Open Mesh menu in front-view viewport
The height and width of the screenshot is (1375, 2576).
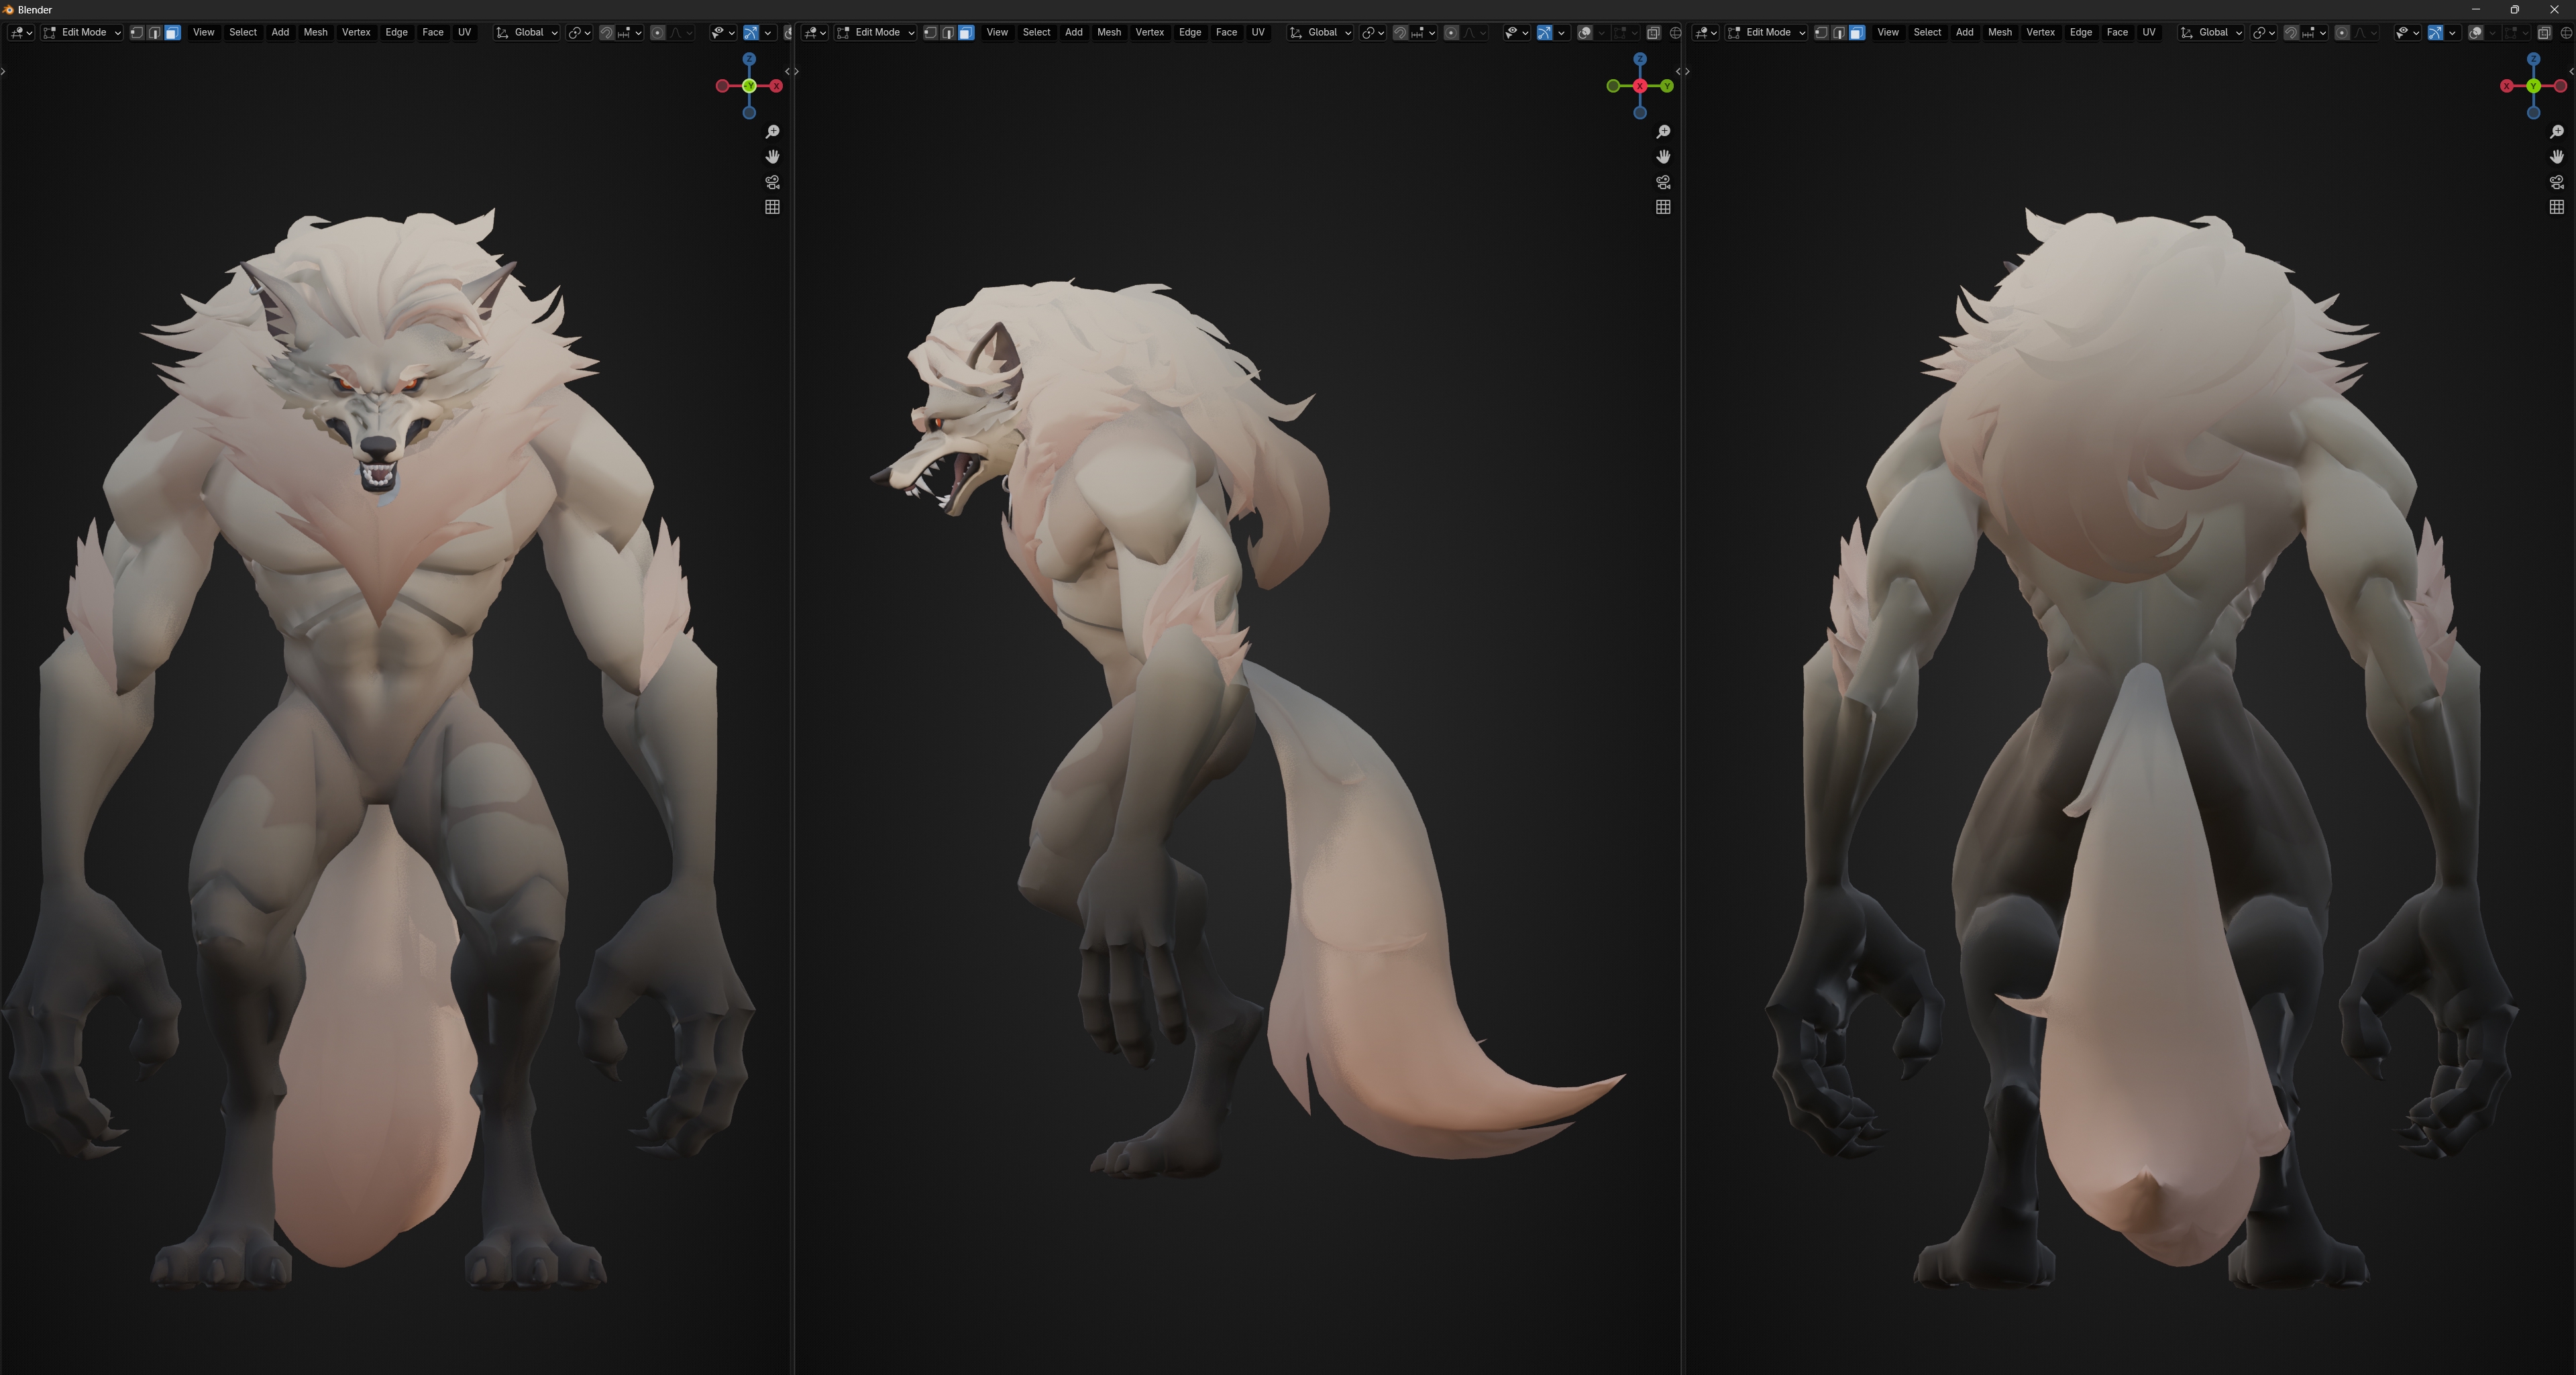point(315,33)
